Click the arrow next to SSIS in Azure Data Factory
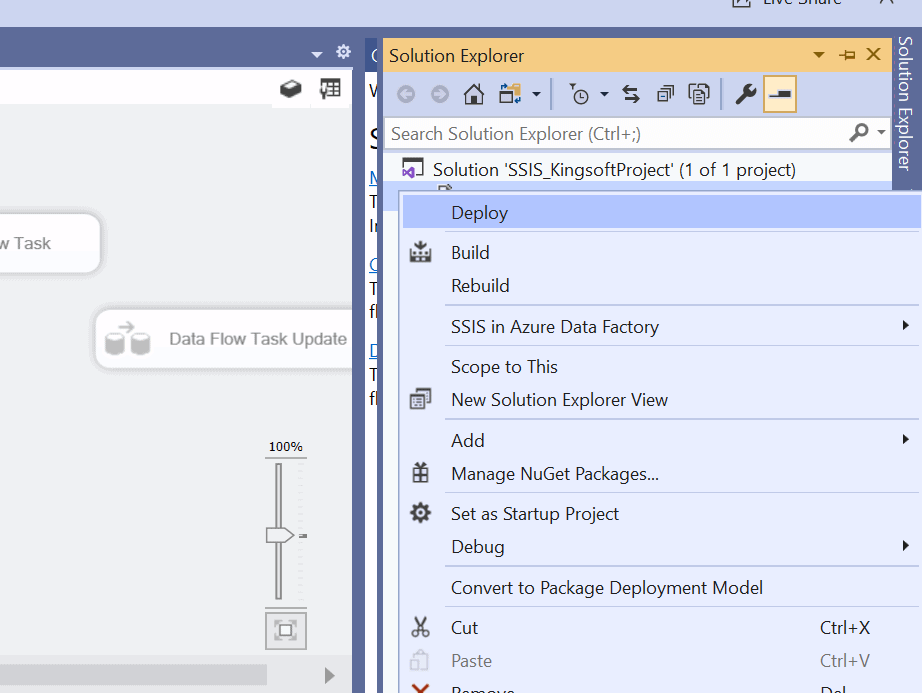922x693 pixels. click(x=906, y=325)
